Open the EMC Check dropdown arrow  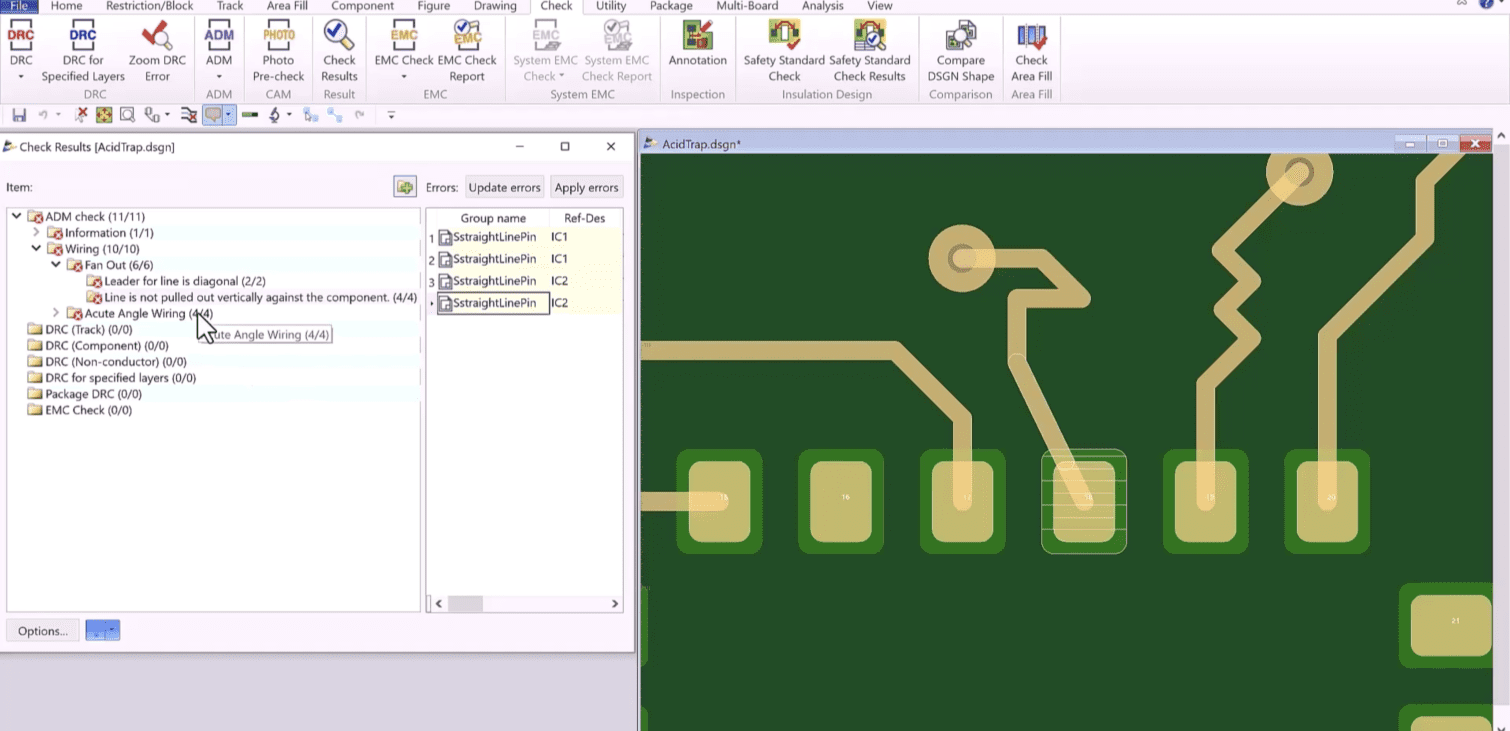(404, 76)
